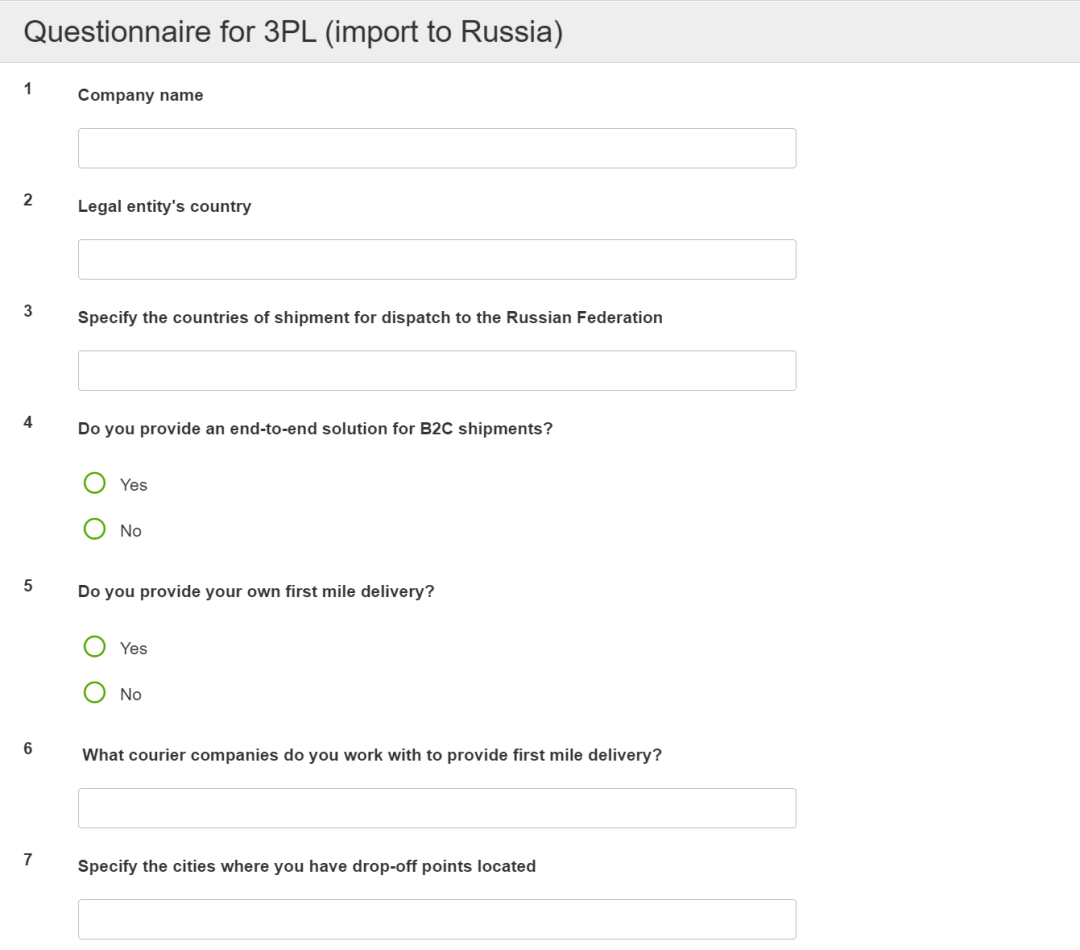Screen dimensions: 1080x950
Task: Focus the Legal entity's country text box
Action: (x=437, y=259)
